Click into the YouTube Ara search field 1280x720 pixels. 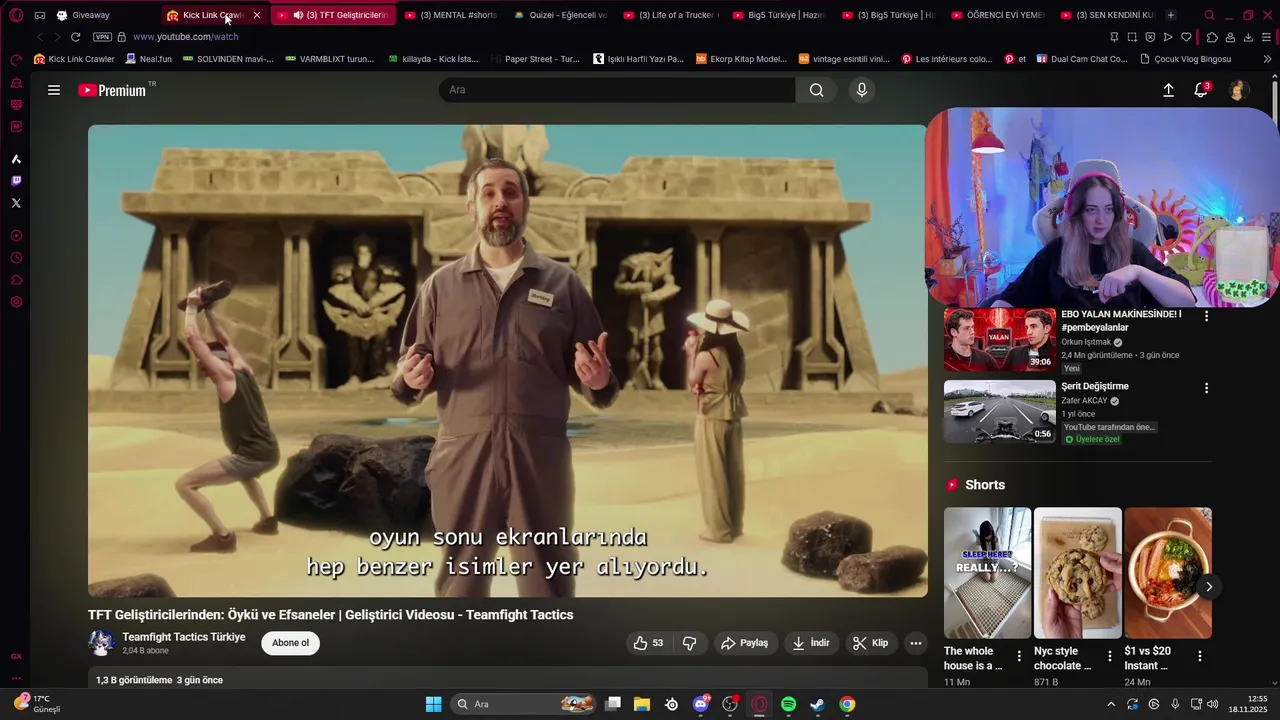click(617, 90)
